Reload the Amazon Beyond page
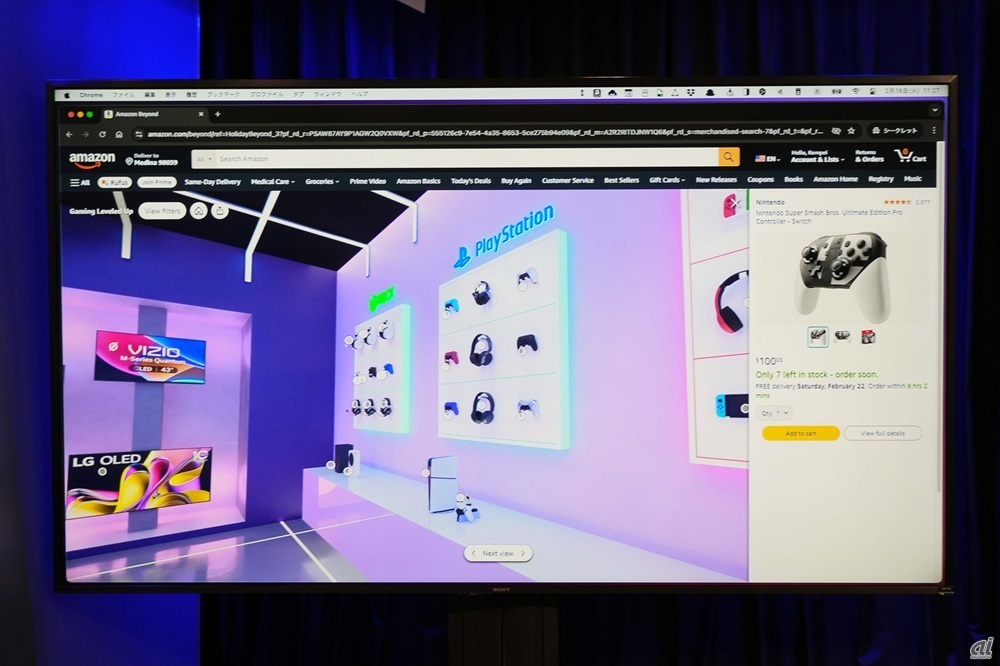Viewport: 1000px width, 666px height. click(x=102, y=135)
